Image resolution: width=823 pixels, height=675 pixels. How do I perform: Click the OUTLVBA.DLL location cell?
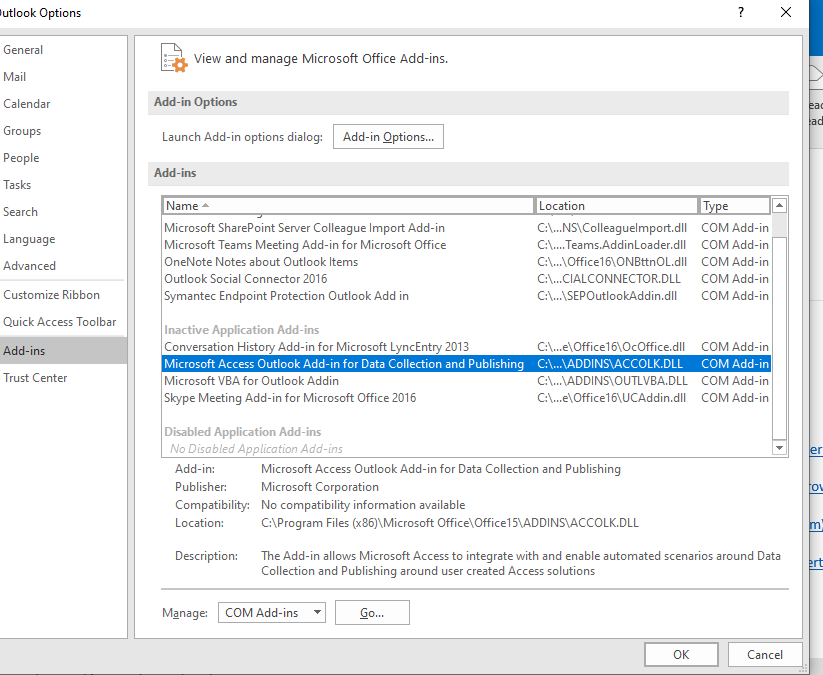pos(613,381)
